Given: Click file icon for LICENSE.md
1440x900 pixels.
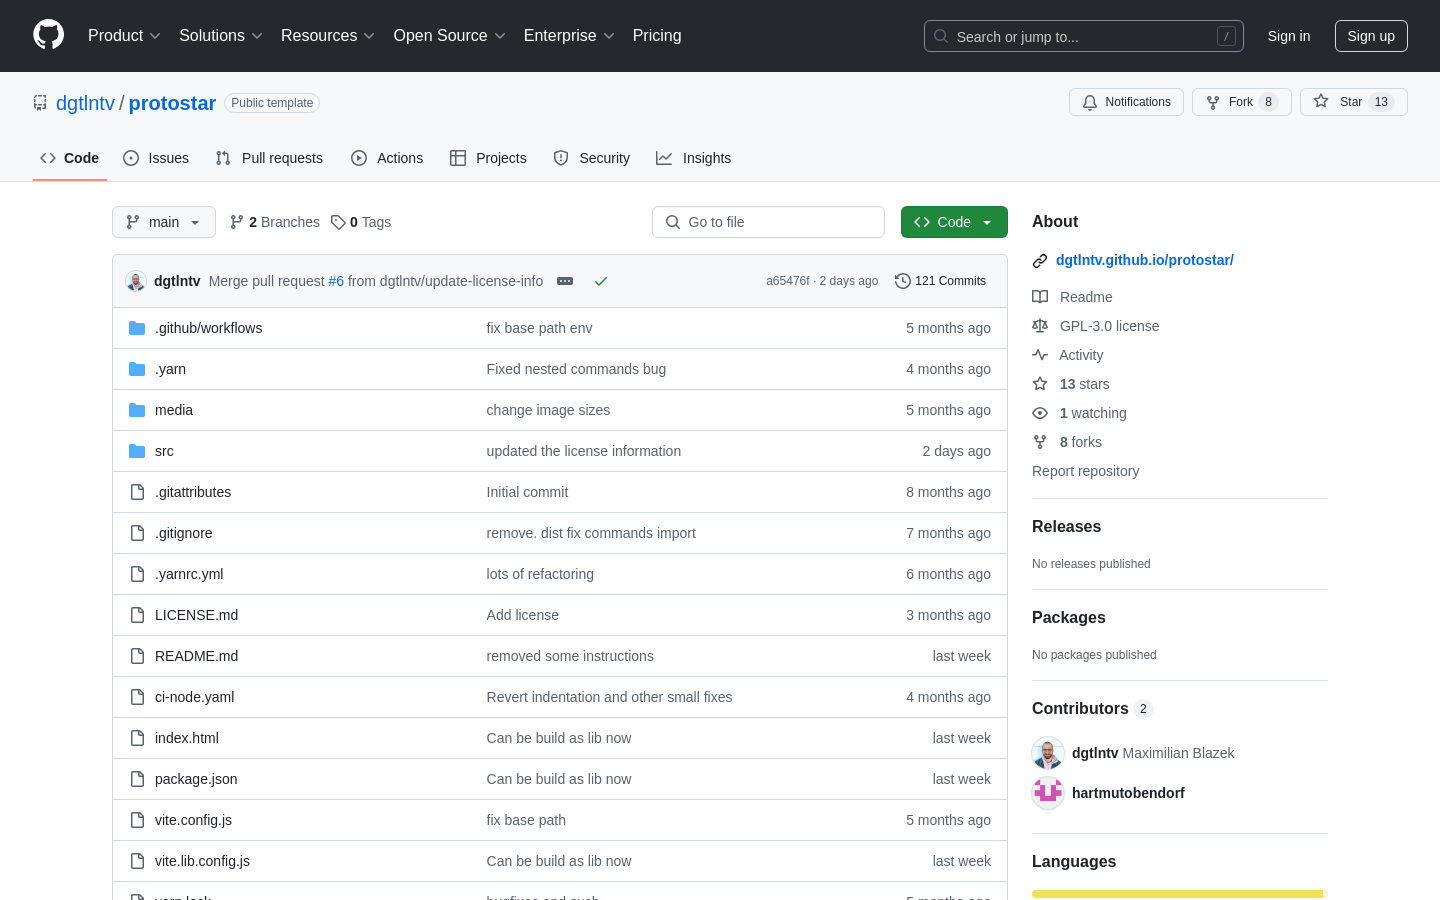Looking at the screenshot, I should 137,615.
